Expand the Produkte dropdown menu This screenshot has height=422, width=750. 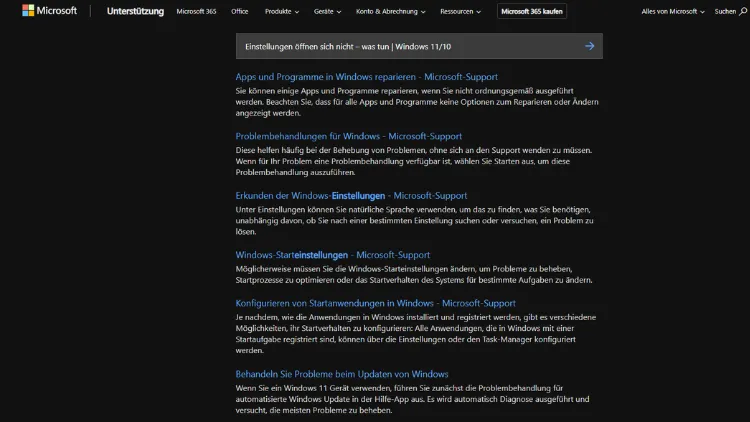[x=282, y=11]
